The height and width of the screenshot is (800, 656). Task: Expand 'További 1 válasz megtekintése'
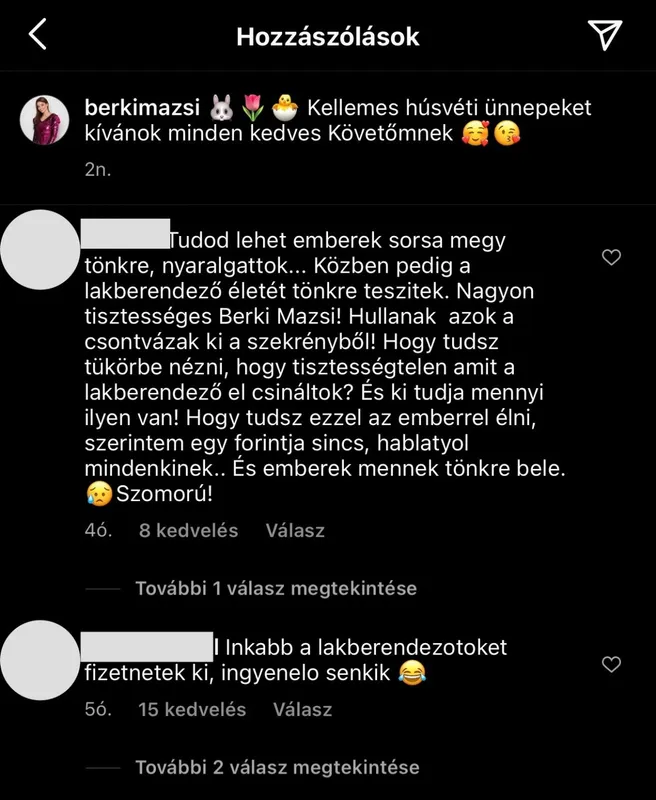[276, 588]
